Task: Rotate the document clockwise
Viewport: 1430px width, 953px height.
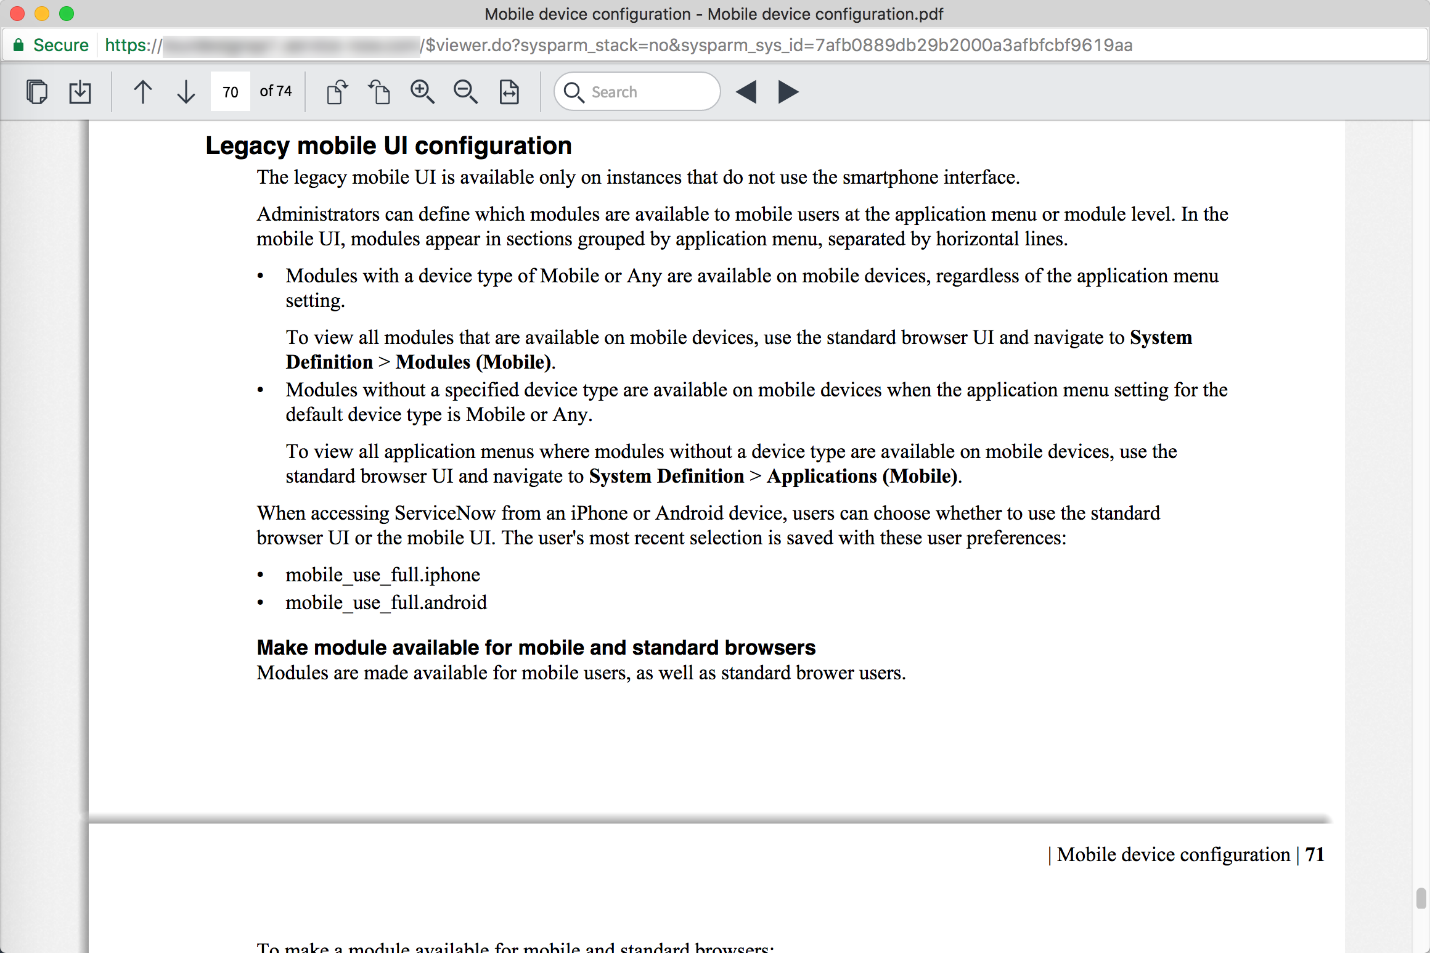Action: (337, 92)
